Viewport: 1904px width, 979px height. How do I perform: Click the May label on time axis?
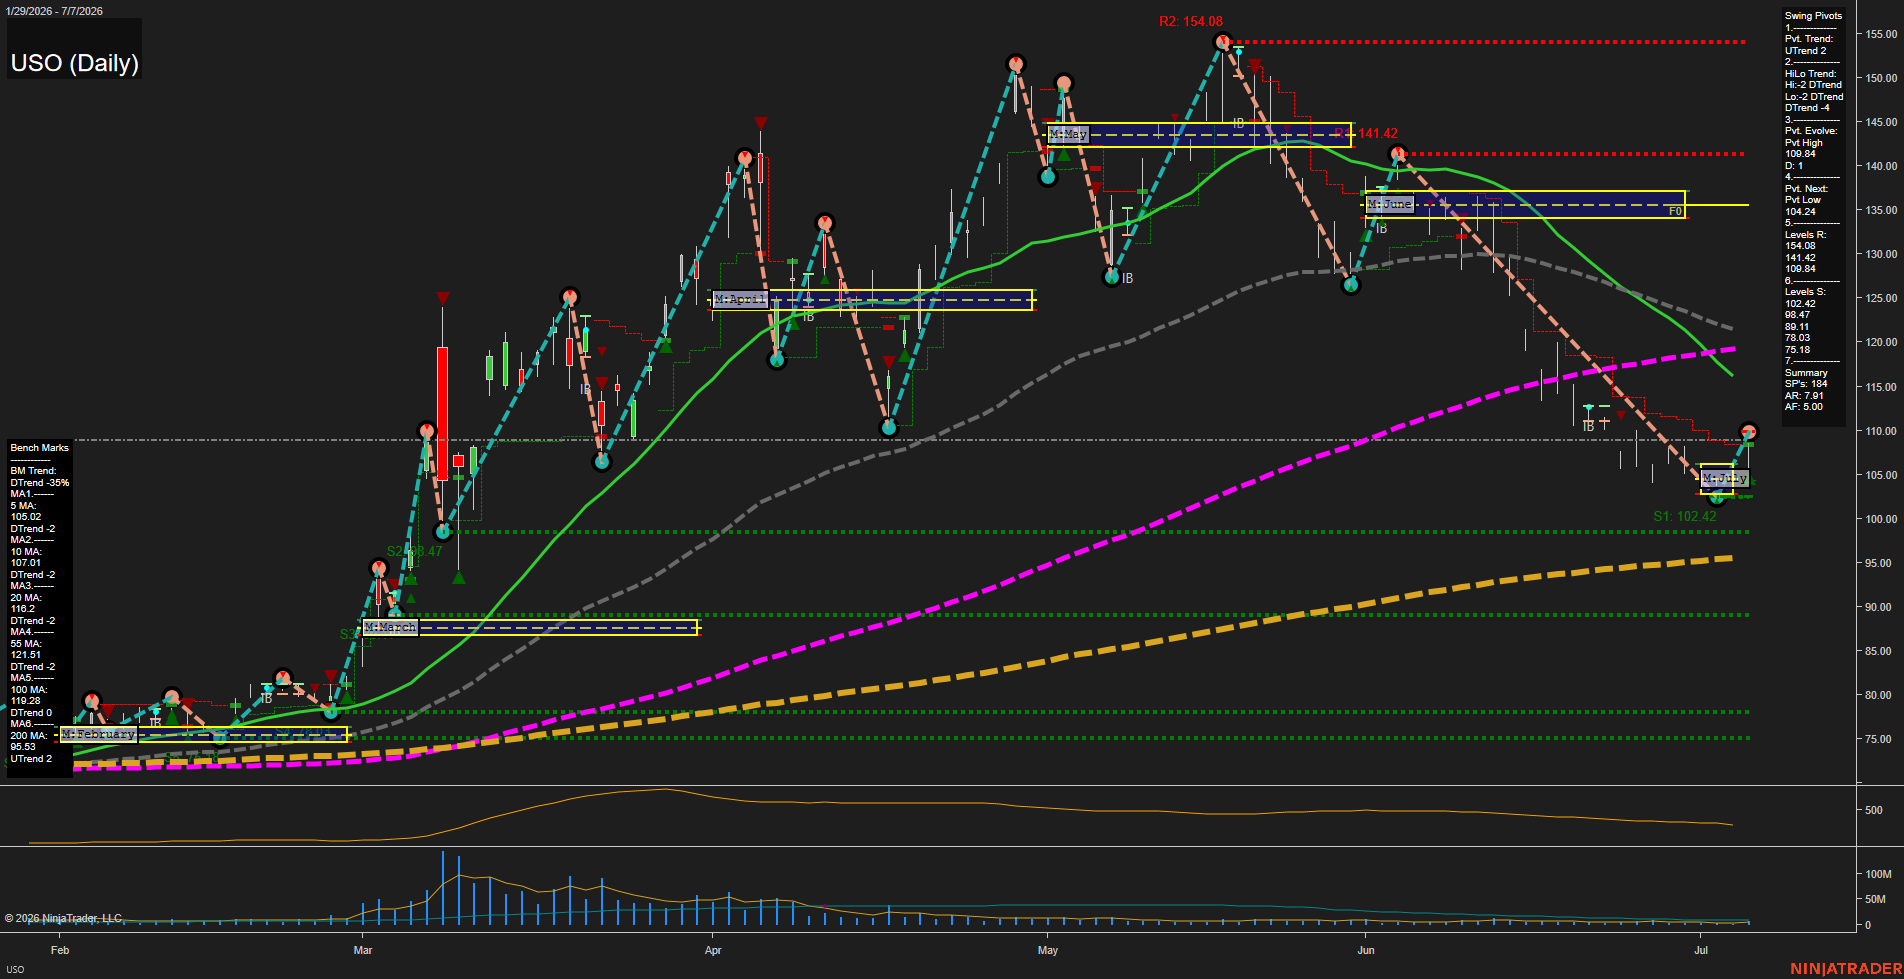(x=1048, y=950)
